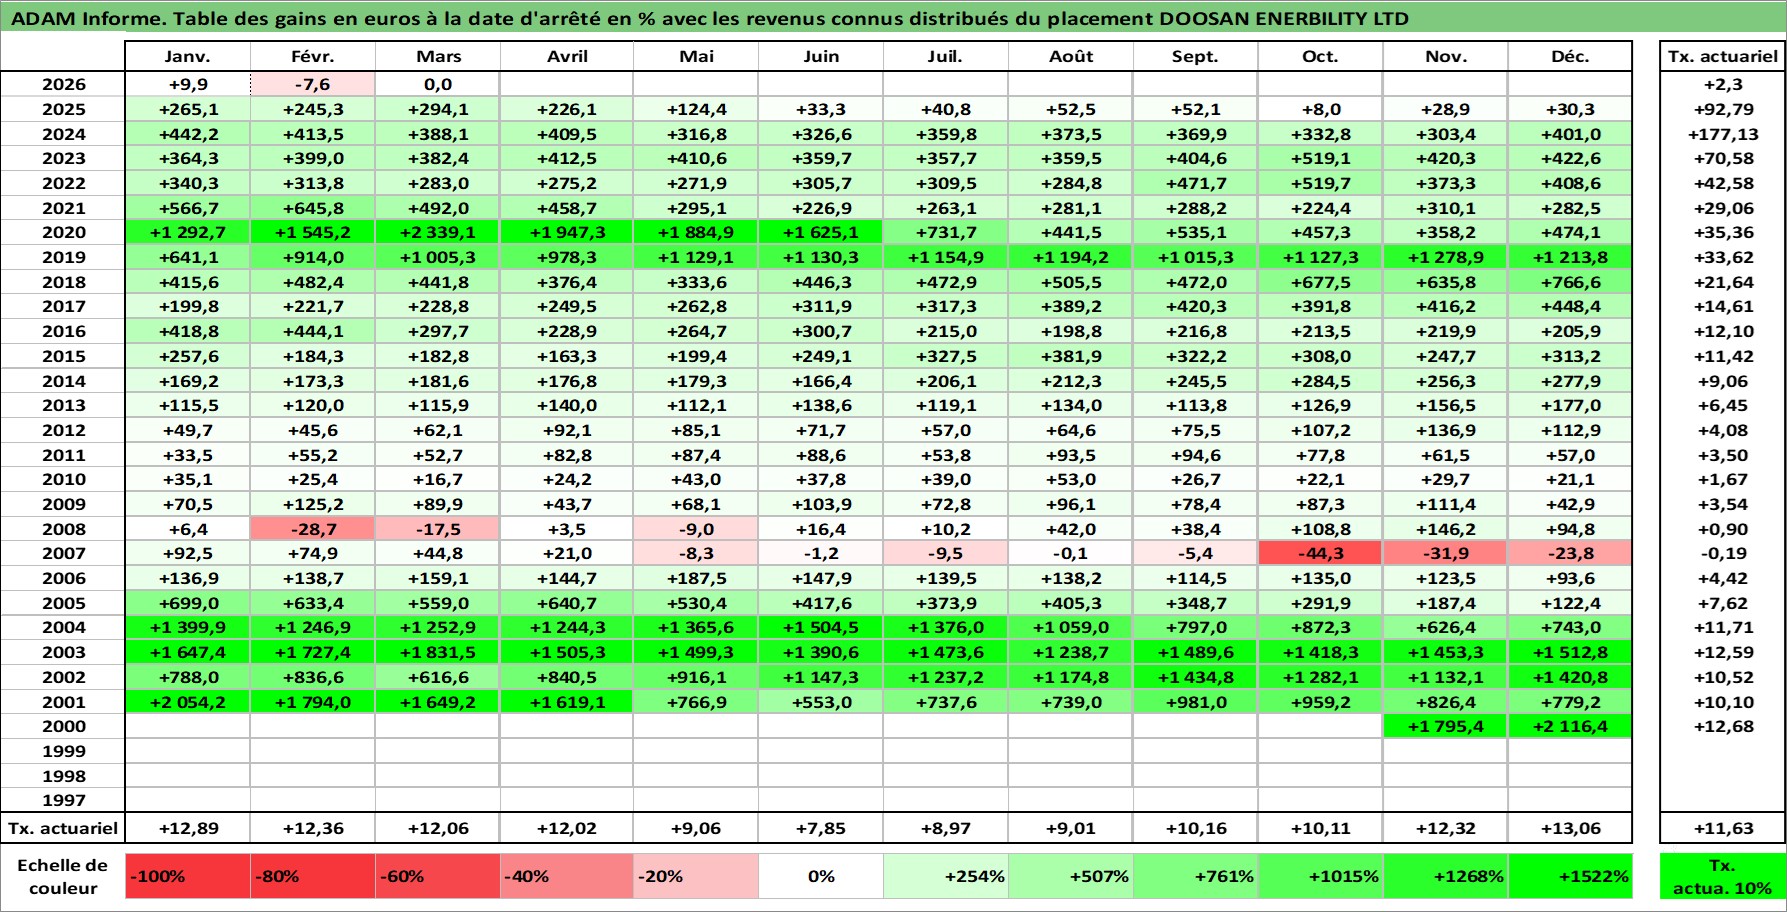
Task: Select the 2026 row label
Action: 63,84
